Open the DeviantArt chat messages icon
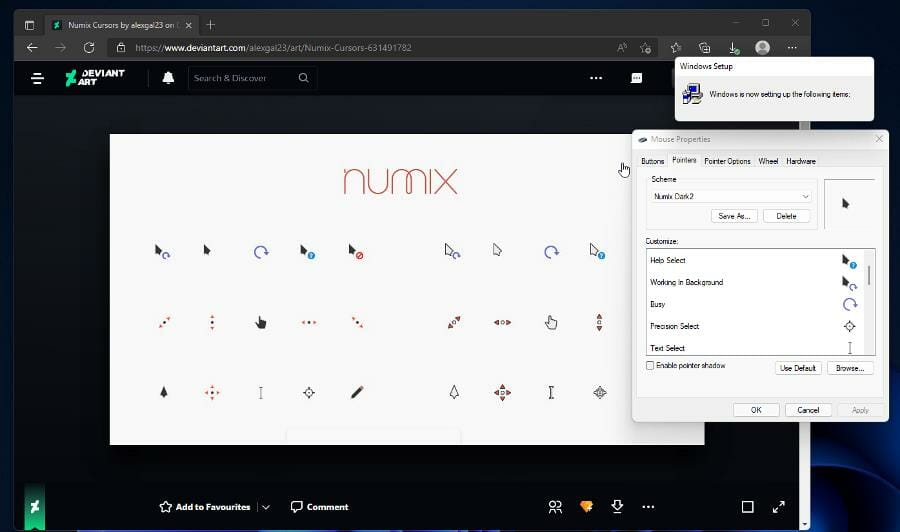Viewport: 900px width, 532px height. [637, 78]
